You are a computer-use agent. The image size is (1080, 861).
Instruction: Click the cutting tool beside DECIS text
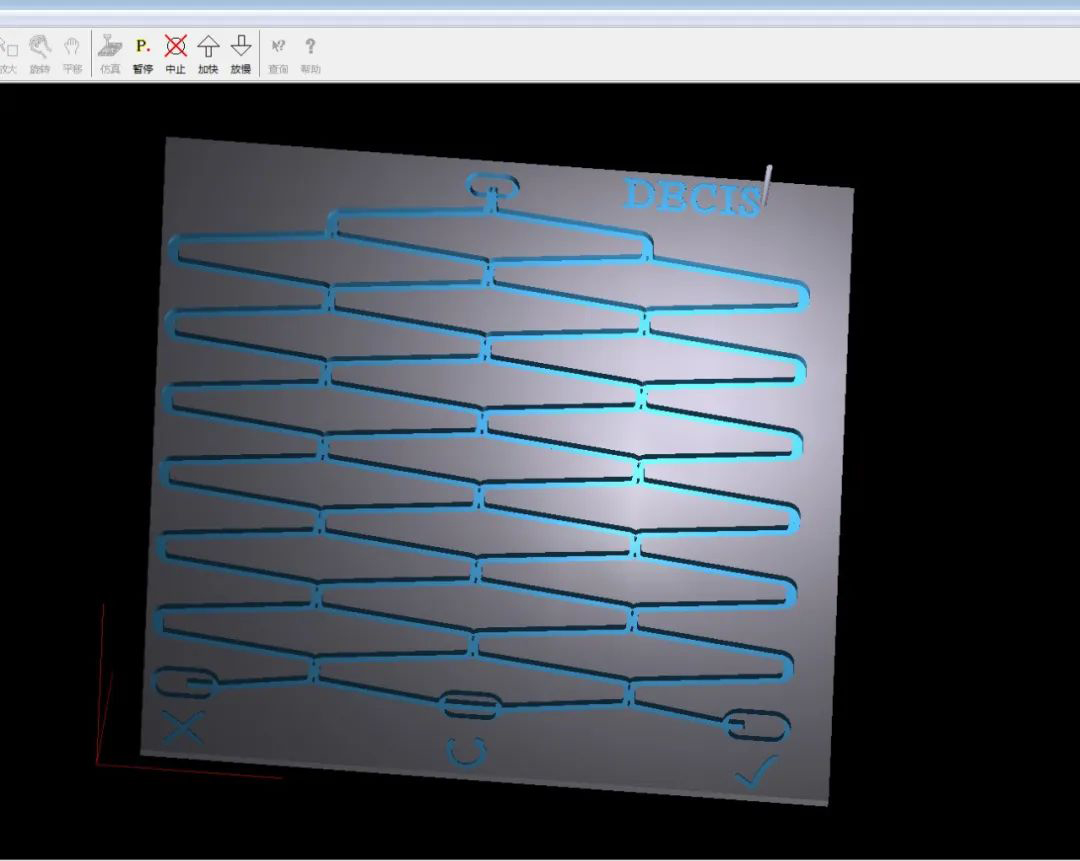[x=766, y=186]
